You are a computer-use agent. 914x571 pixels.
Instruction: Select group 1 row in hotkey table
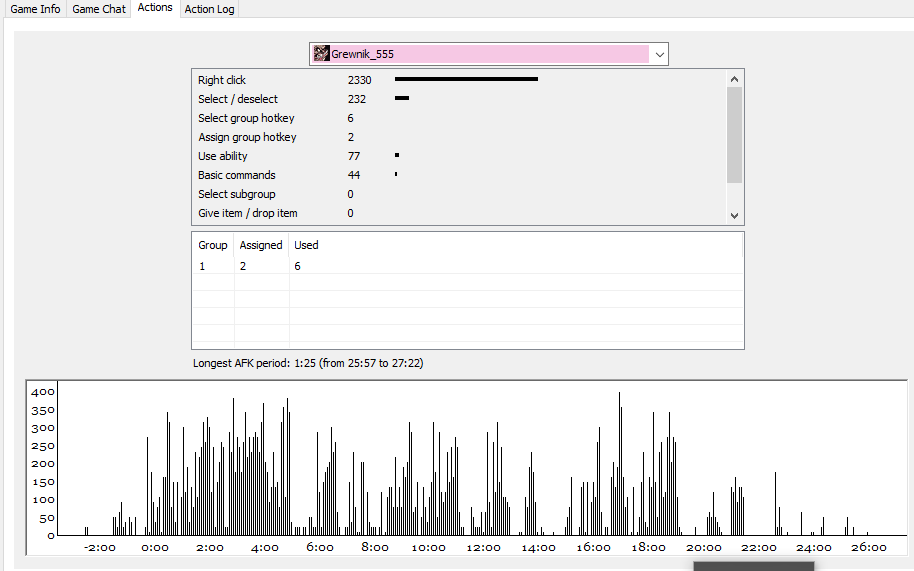[x=467, y=266]
